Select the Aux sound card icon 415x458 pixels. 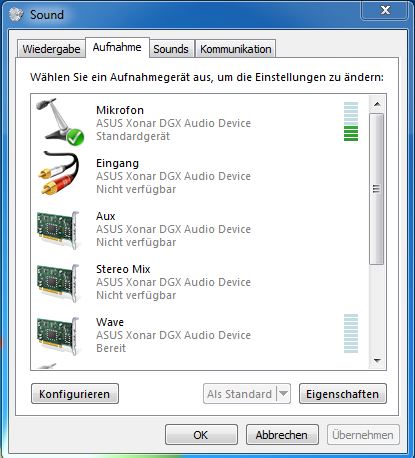tap(58, 230)
